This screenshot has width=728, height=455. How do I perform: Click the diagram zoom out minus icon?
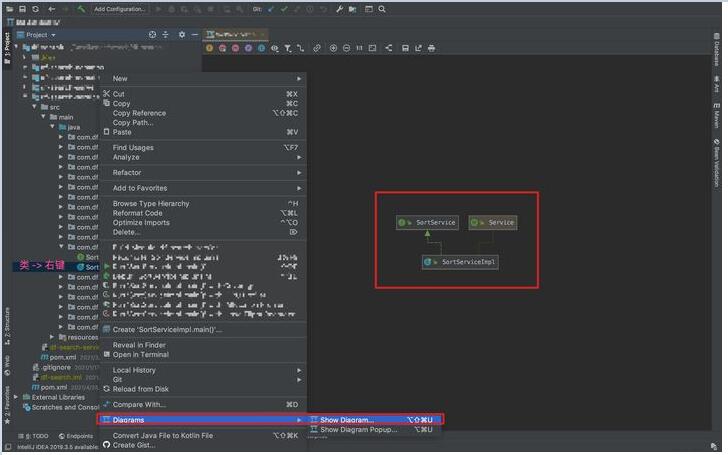pyautogui.click(x=346, y=48)
